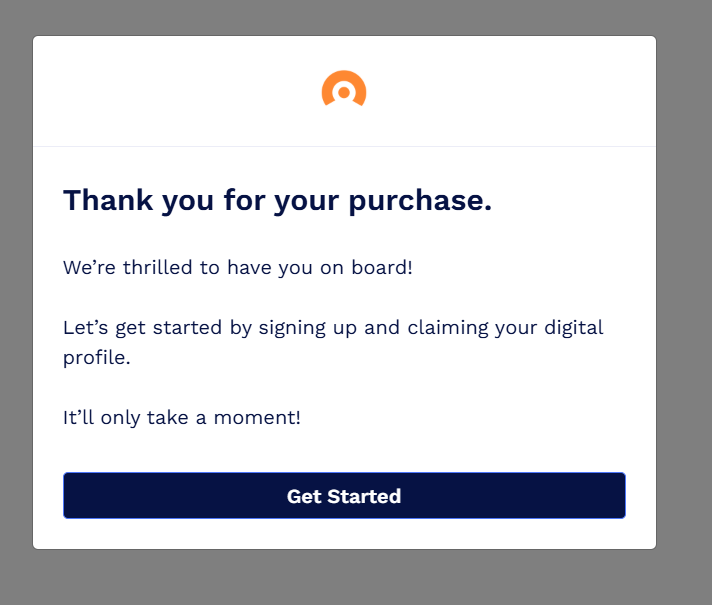Click the "Let's get started by signing" paragraph
The height and width of the screenshot is (605, 712).
[x=333, y=328]
